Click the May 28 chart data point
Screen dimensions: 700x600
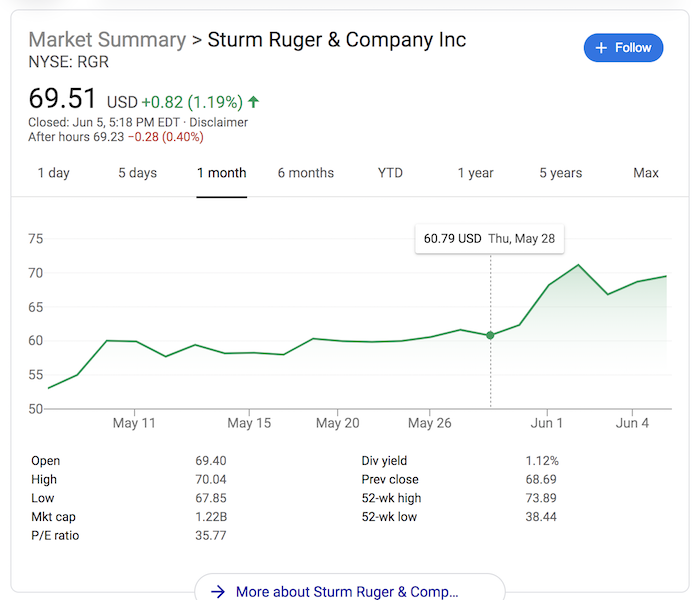tap(490, 335)
